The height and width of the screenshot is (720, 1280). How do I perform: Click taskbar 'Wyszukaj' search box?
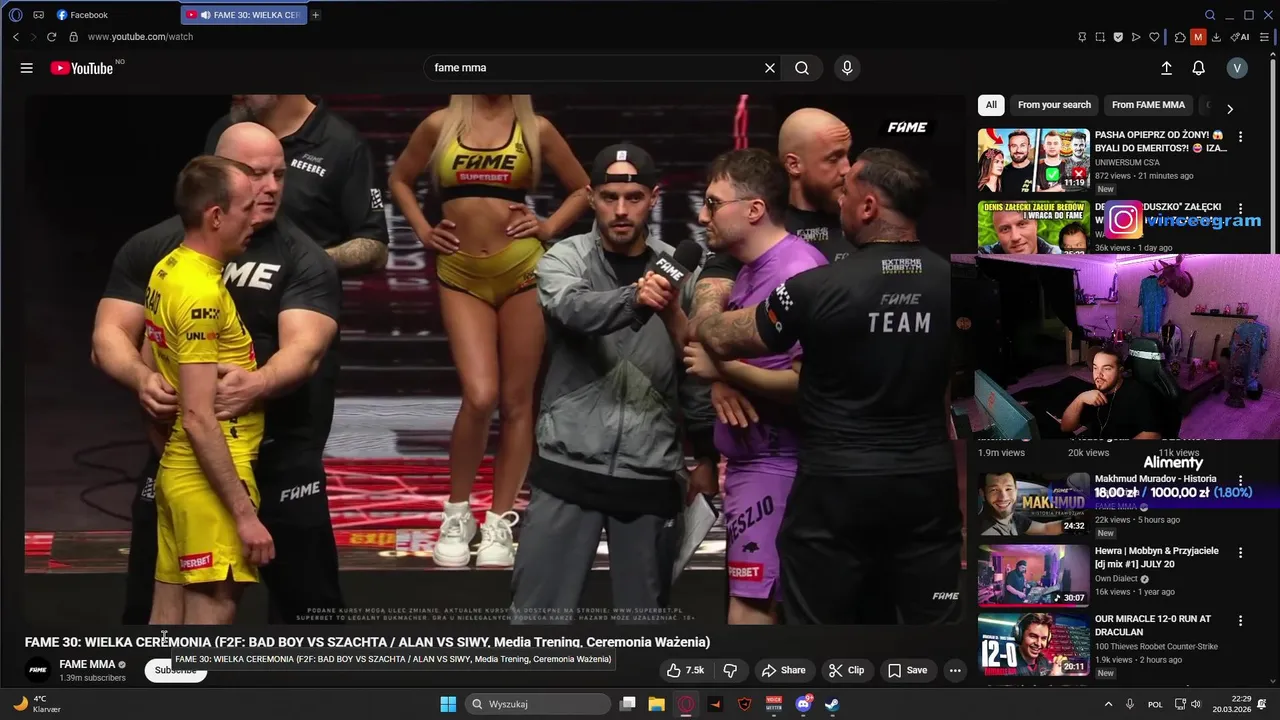(539, 704)
